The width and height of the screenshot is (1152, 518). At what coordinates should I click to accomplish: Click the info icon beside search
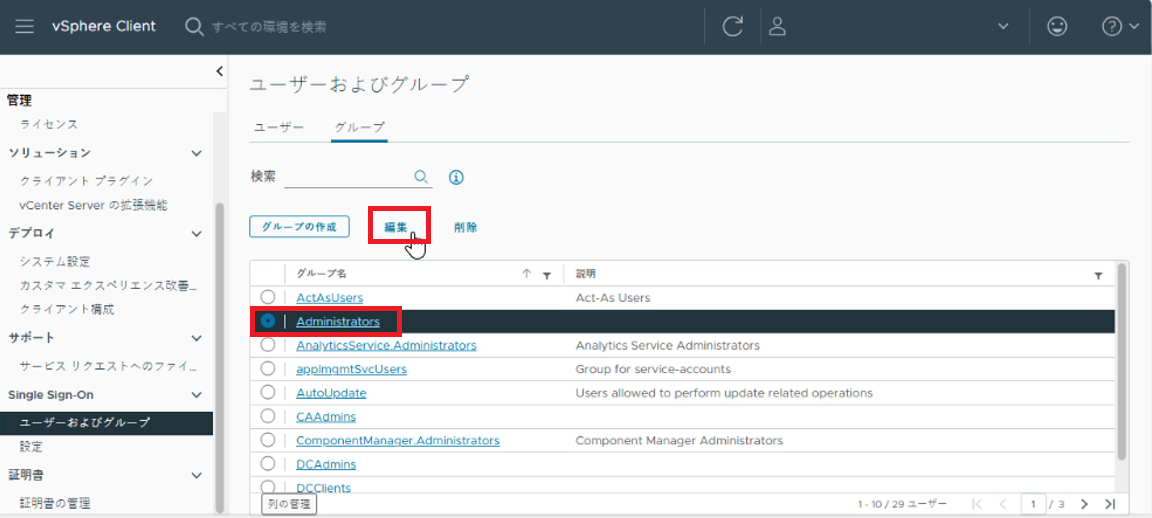click(456, 177)
